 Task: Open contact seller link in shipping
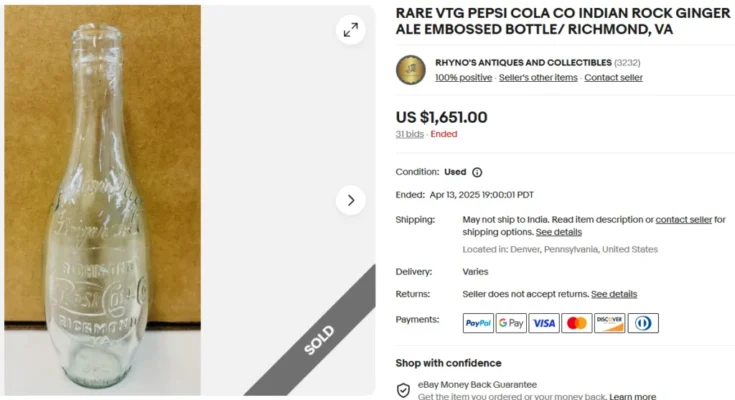(x=683, y=219)
